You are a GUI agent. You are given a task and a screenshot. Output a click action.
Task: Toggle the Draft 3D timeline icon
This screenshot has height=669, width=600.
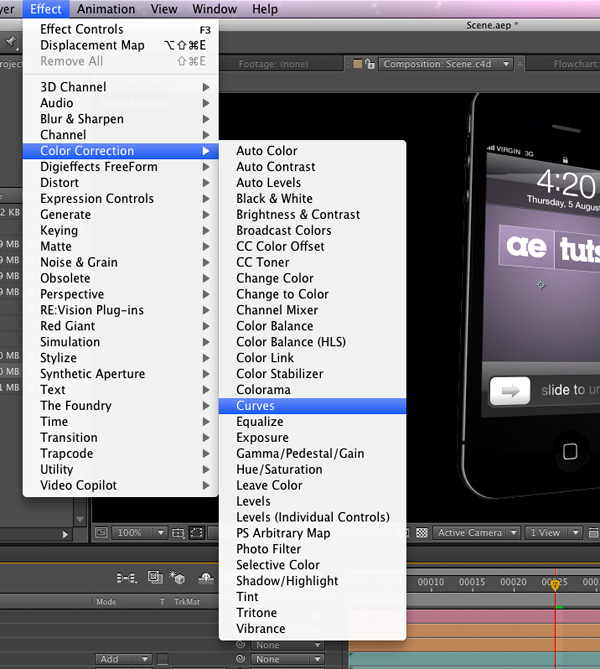pyautogui.click(x=177, y=578)
